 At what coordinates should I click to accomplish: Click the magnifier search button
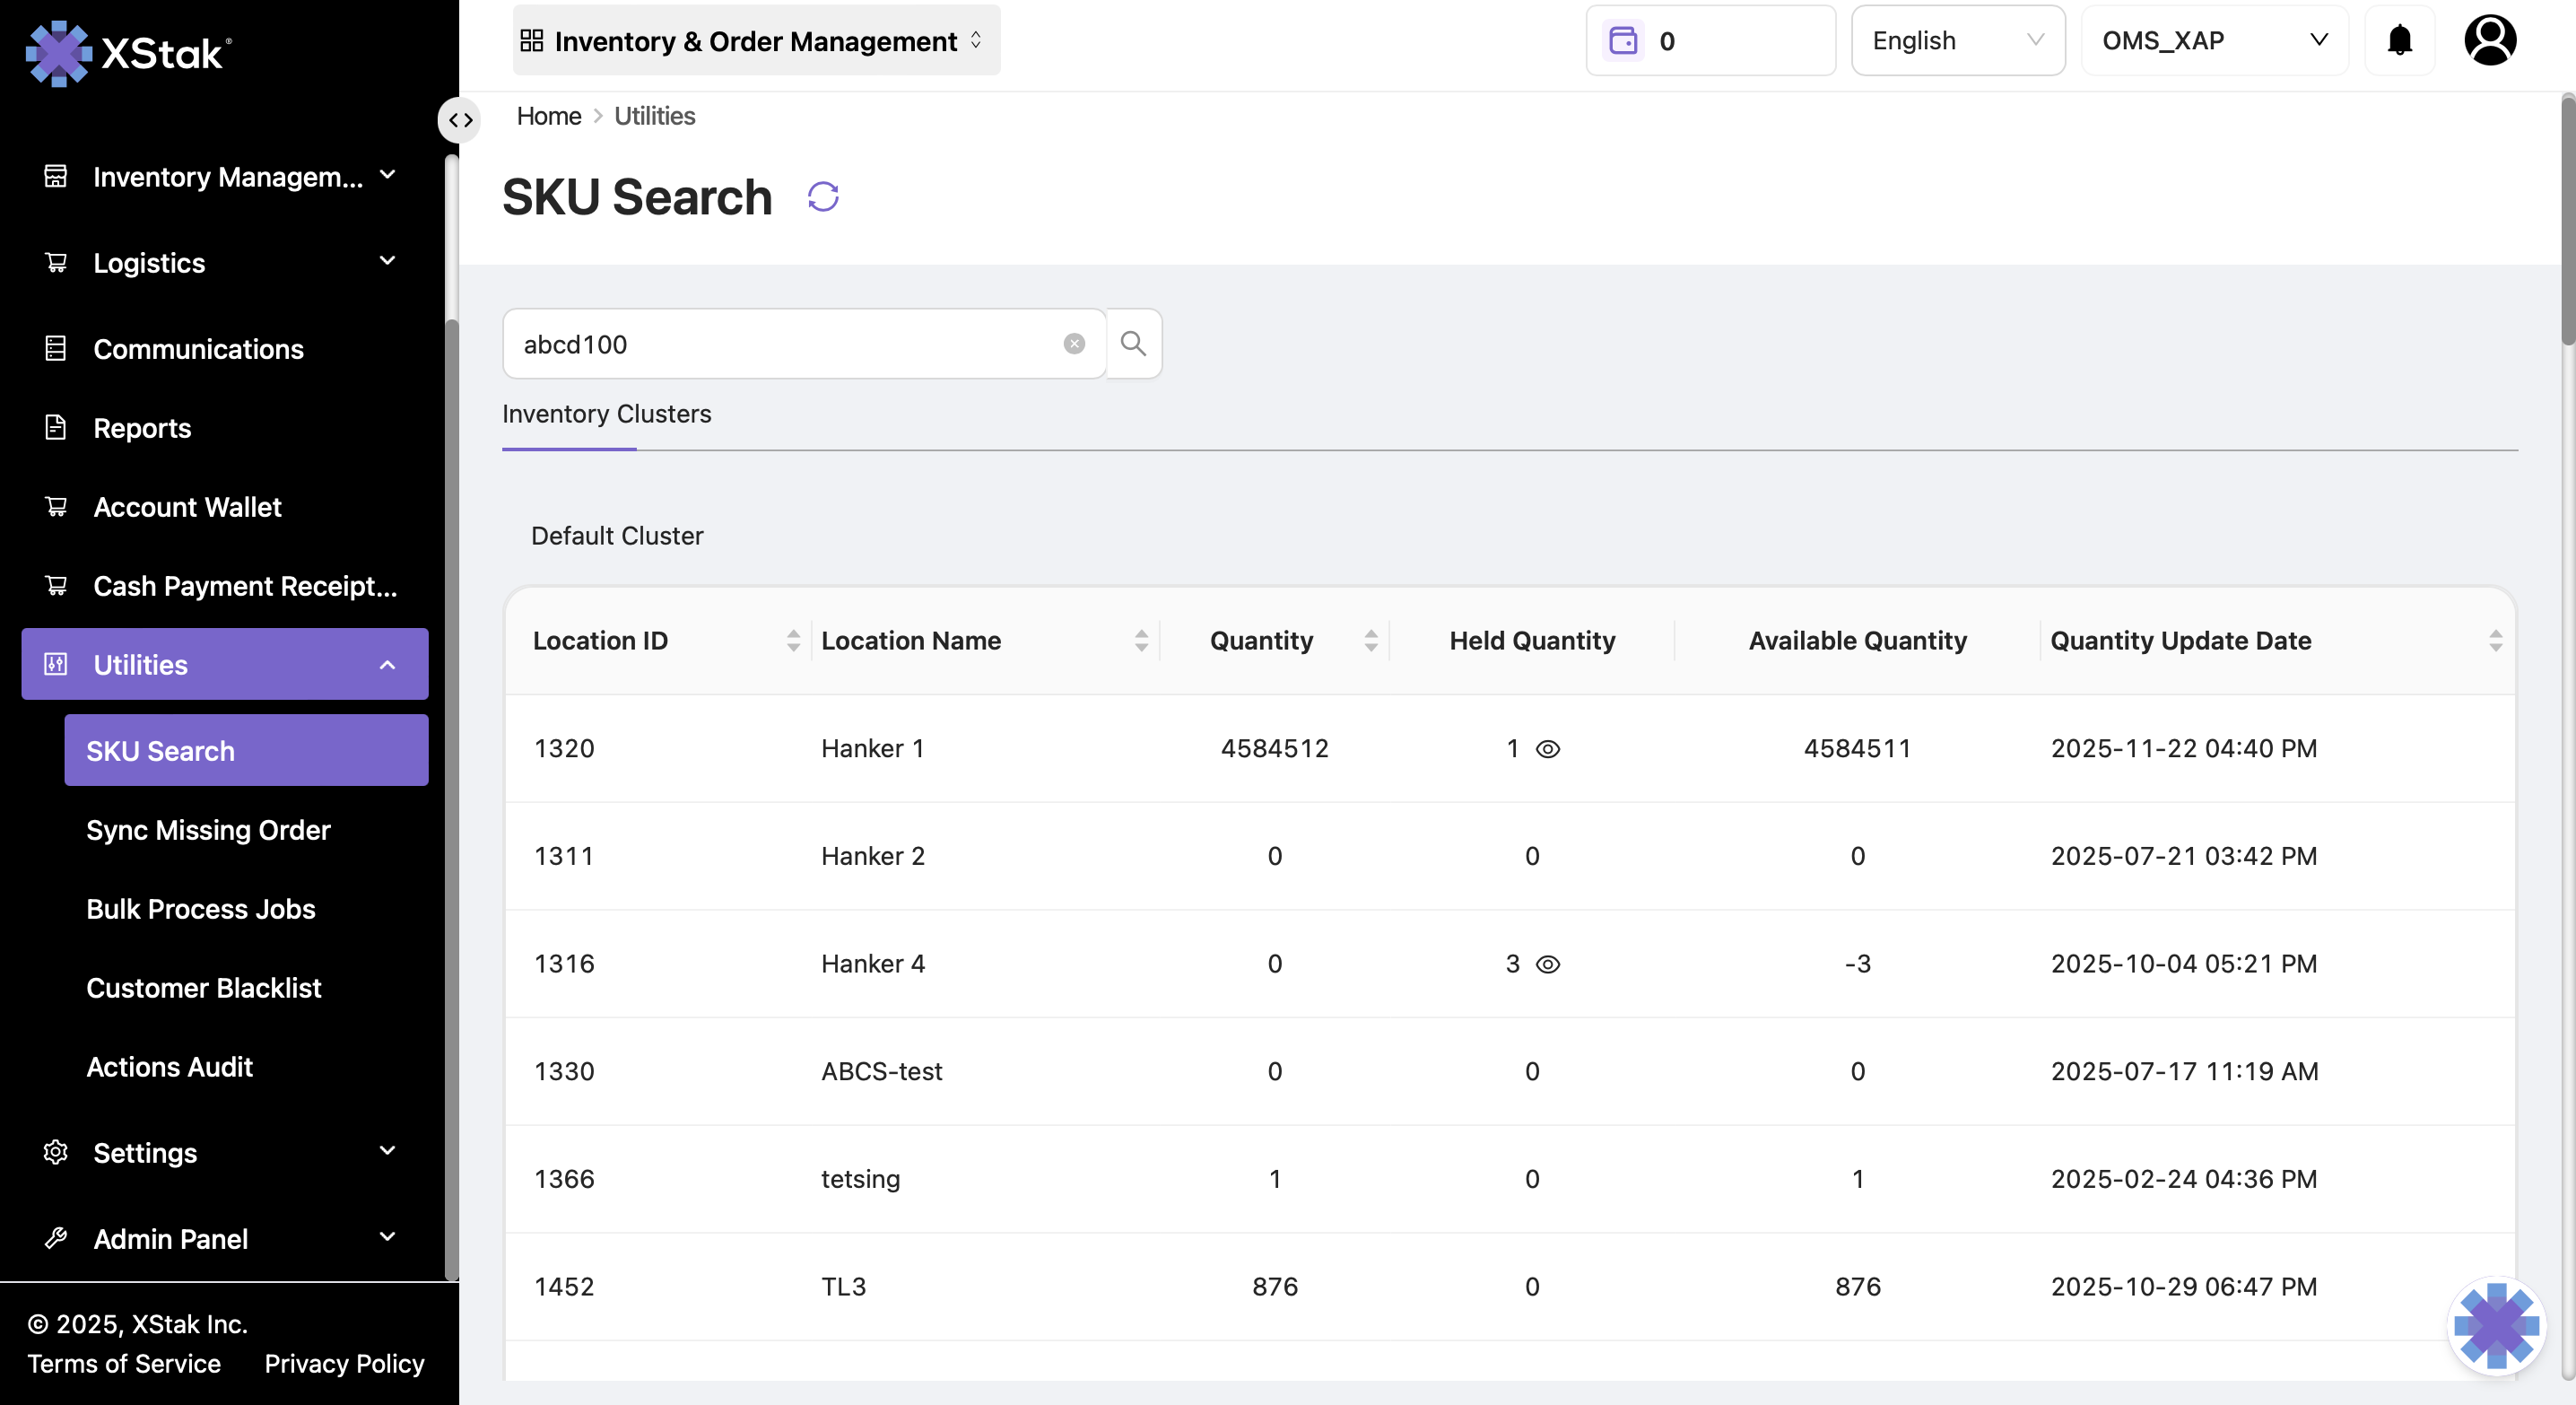point(1133,344)
